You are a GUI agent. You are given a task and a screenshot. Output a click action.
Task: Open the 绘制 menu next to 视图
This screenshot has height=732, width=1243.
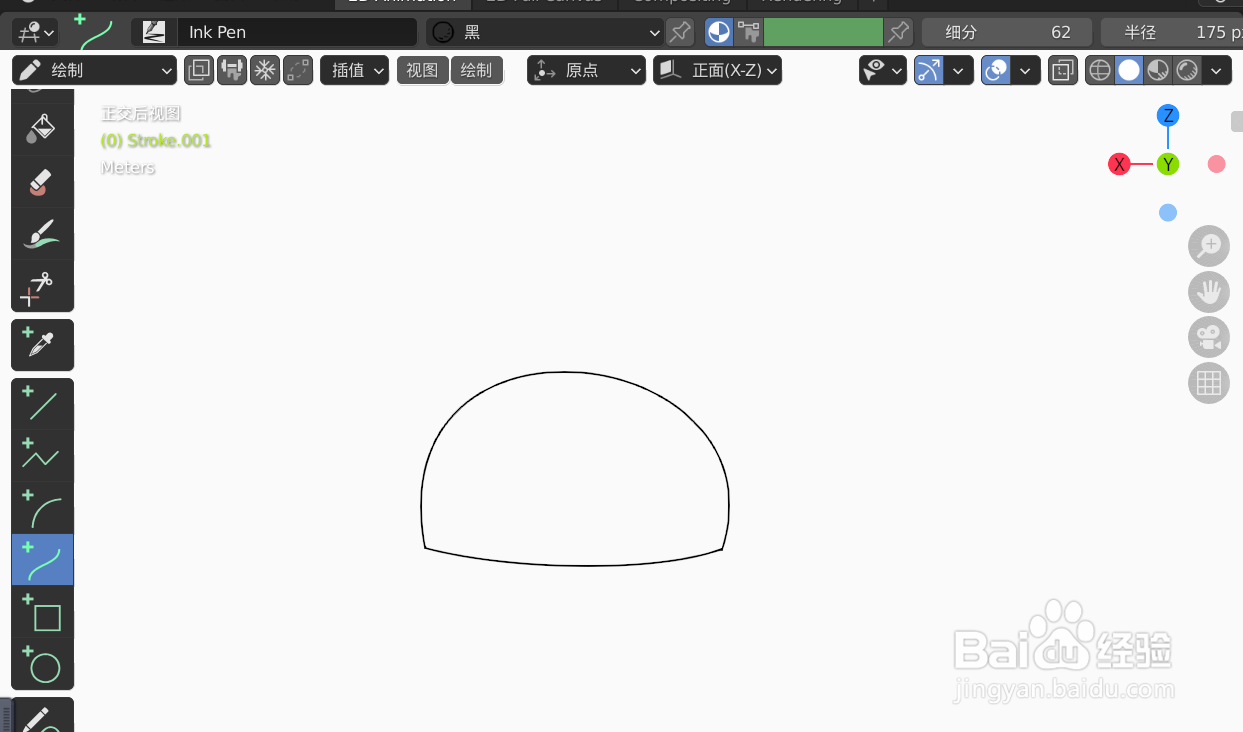click(476, 70)
